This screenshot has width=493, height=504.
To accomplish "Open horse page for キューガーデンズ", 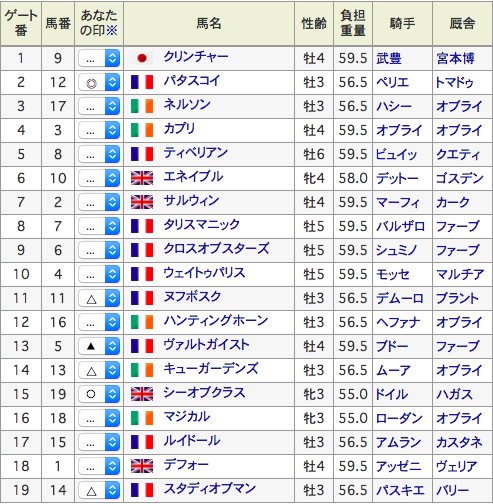I will (211, 369).
